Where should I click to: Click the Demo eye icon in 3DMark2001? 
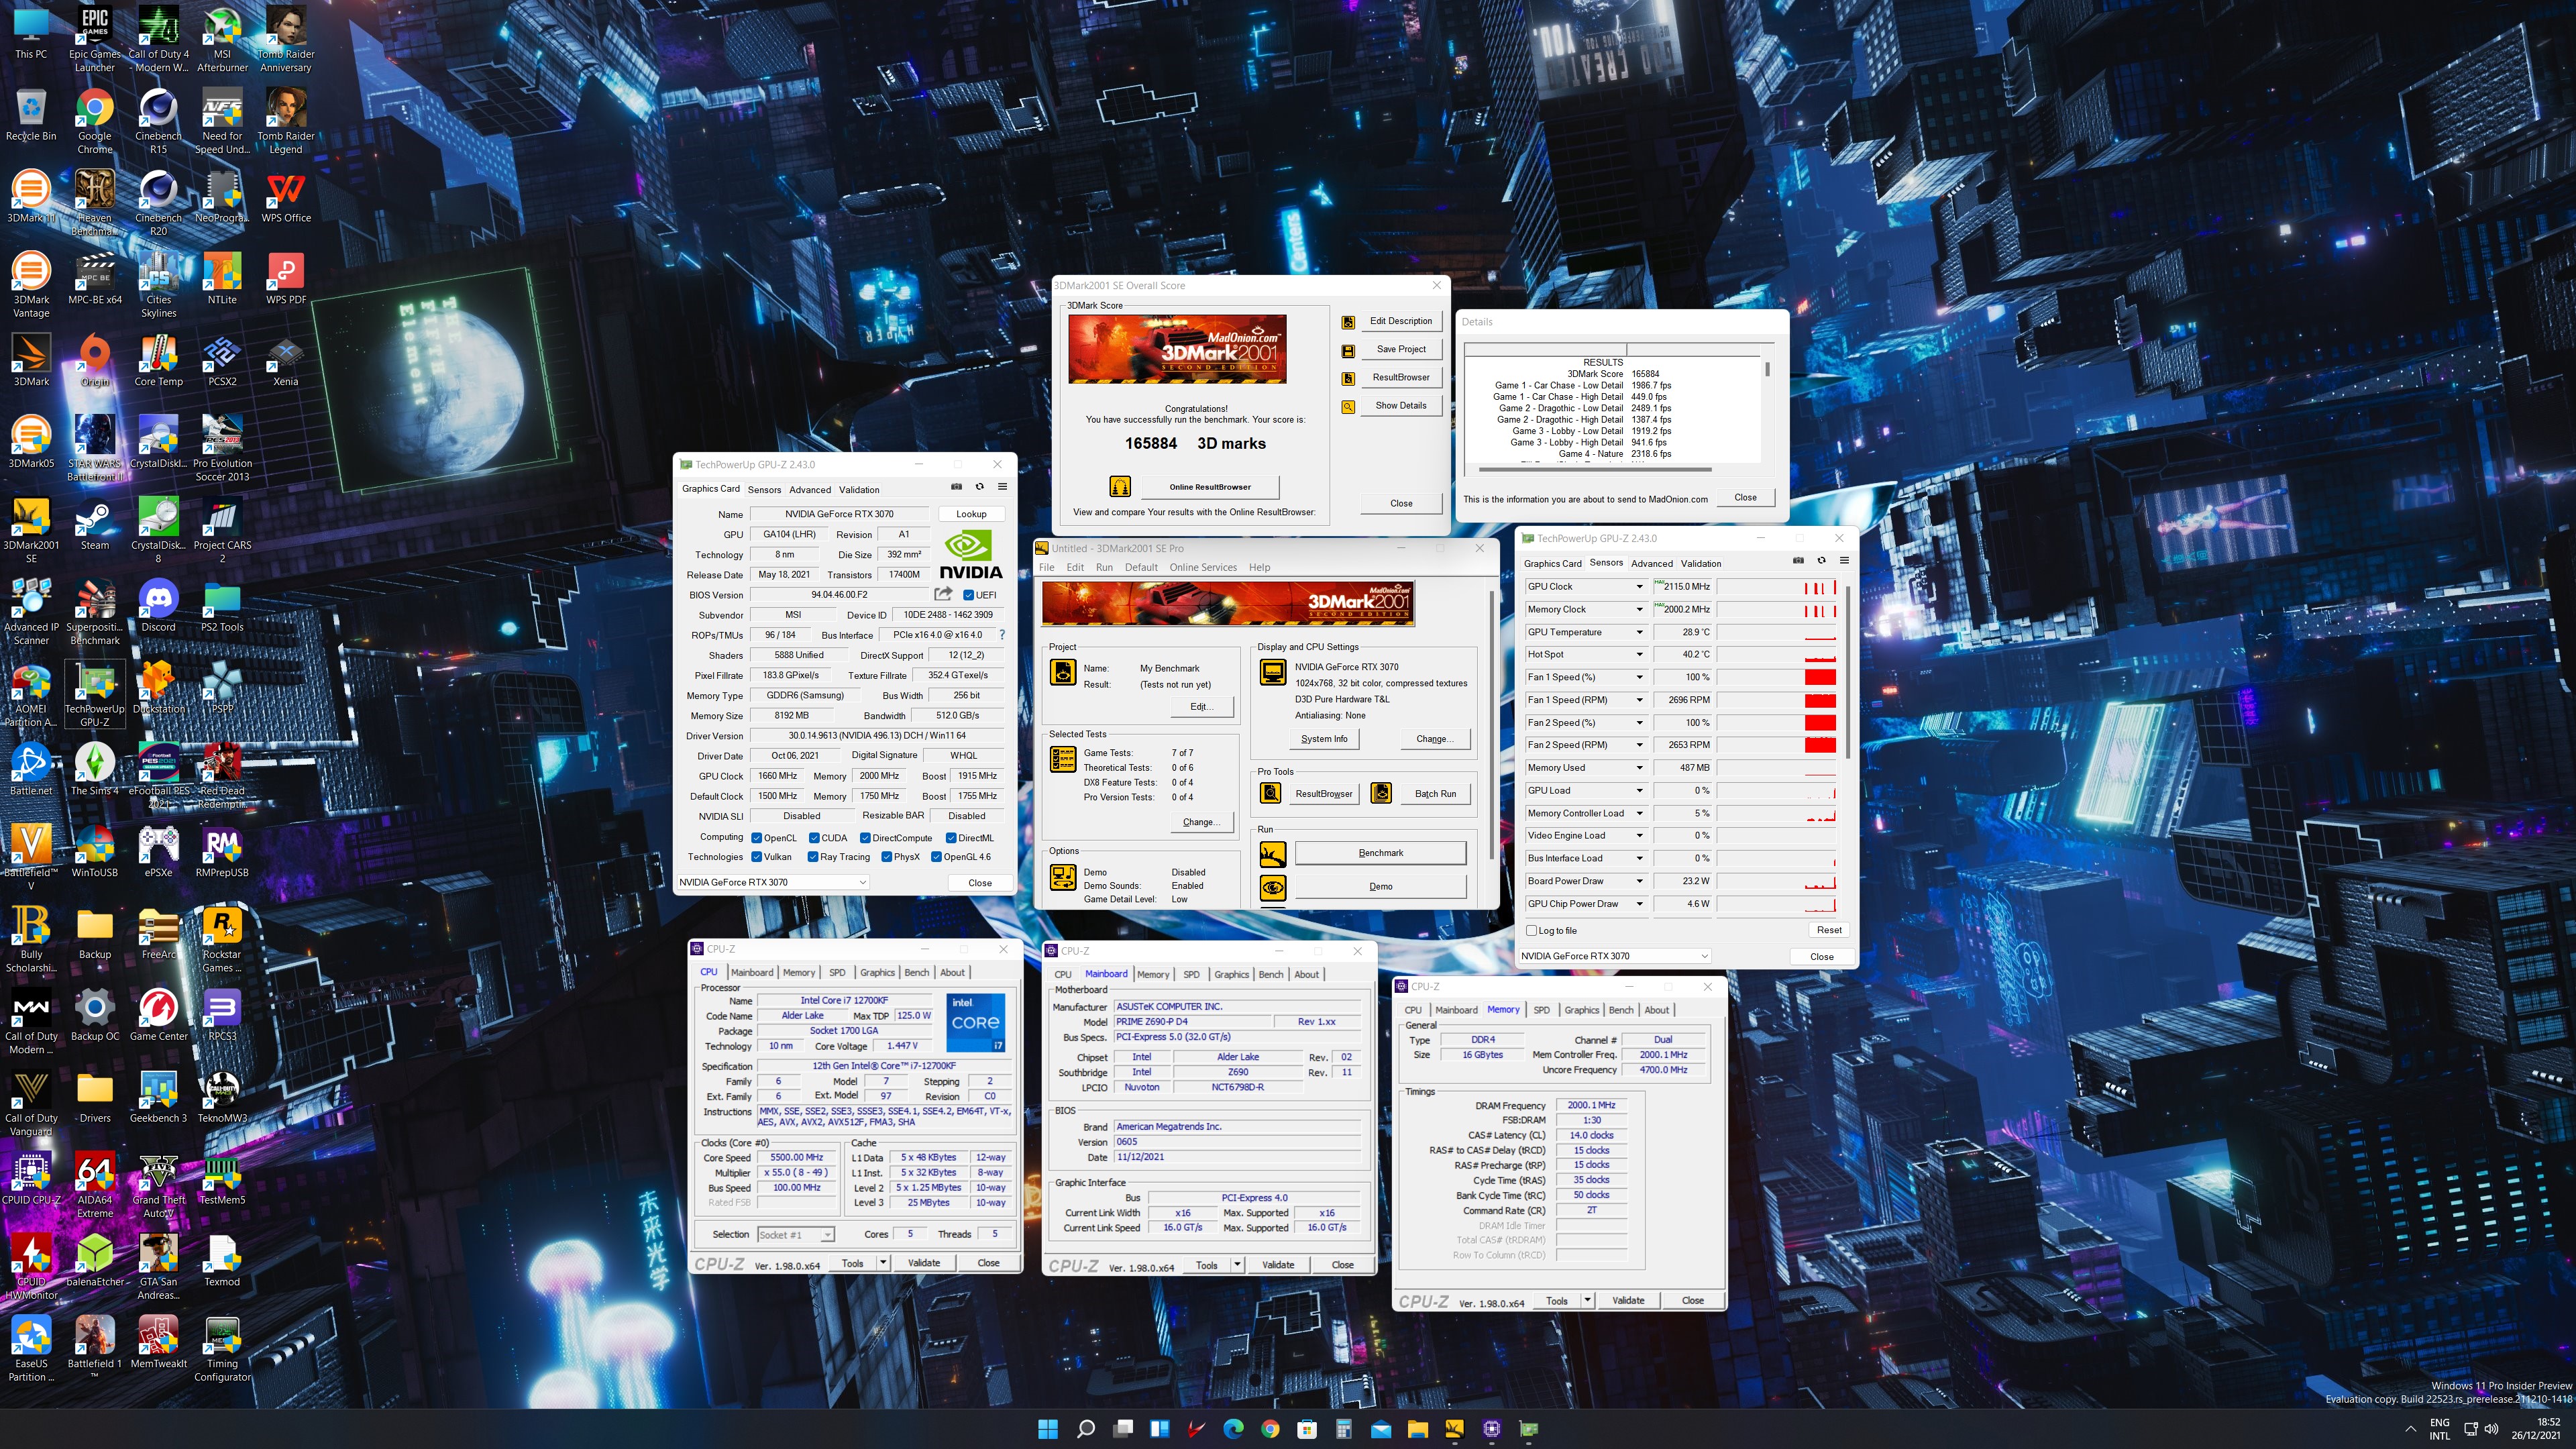pyautogui.click(x=1272, y=887)
